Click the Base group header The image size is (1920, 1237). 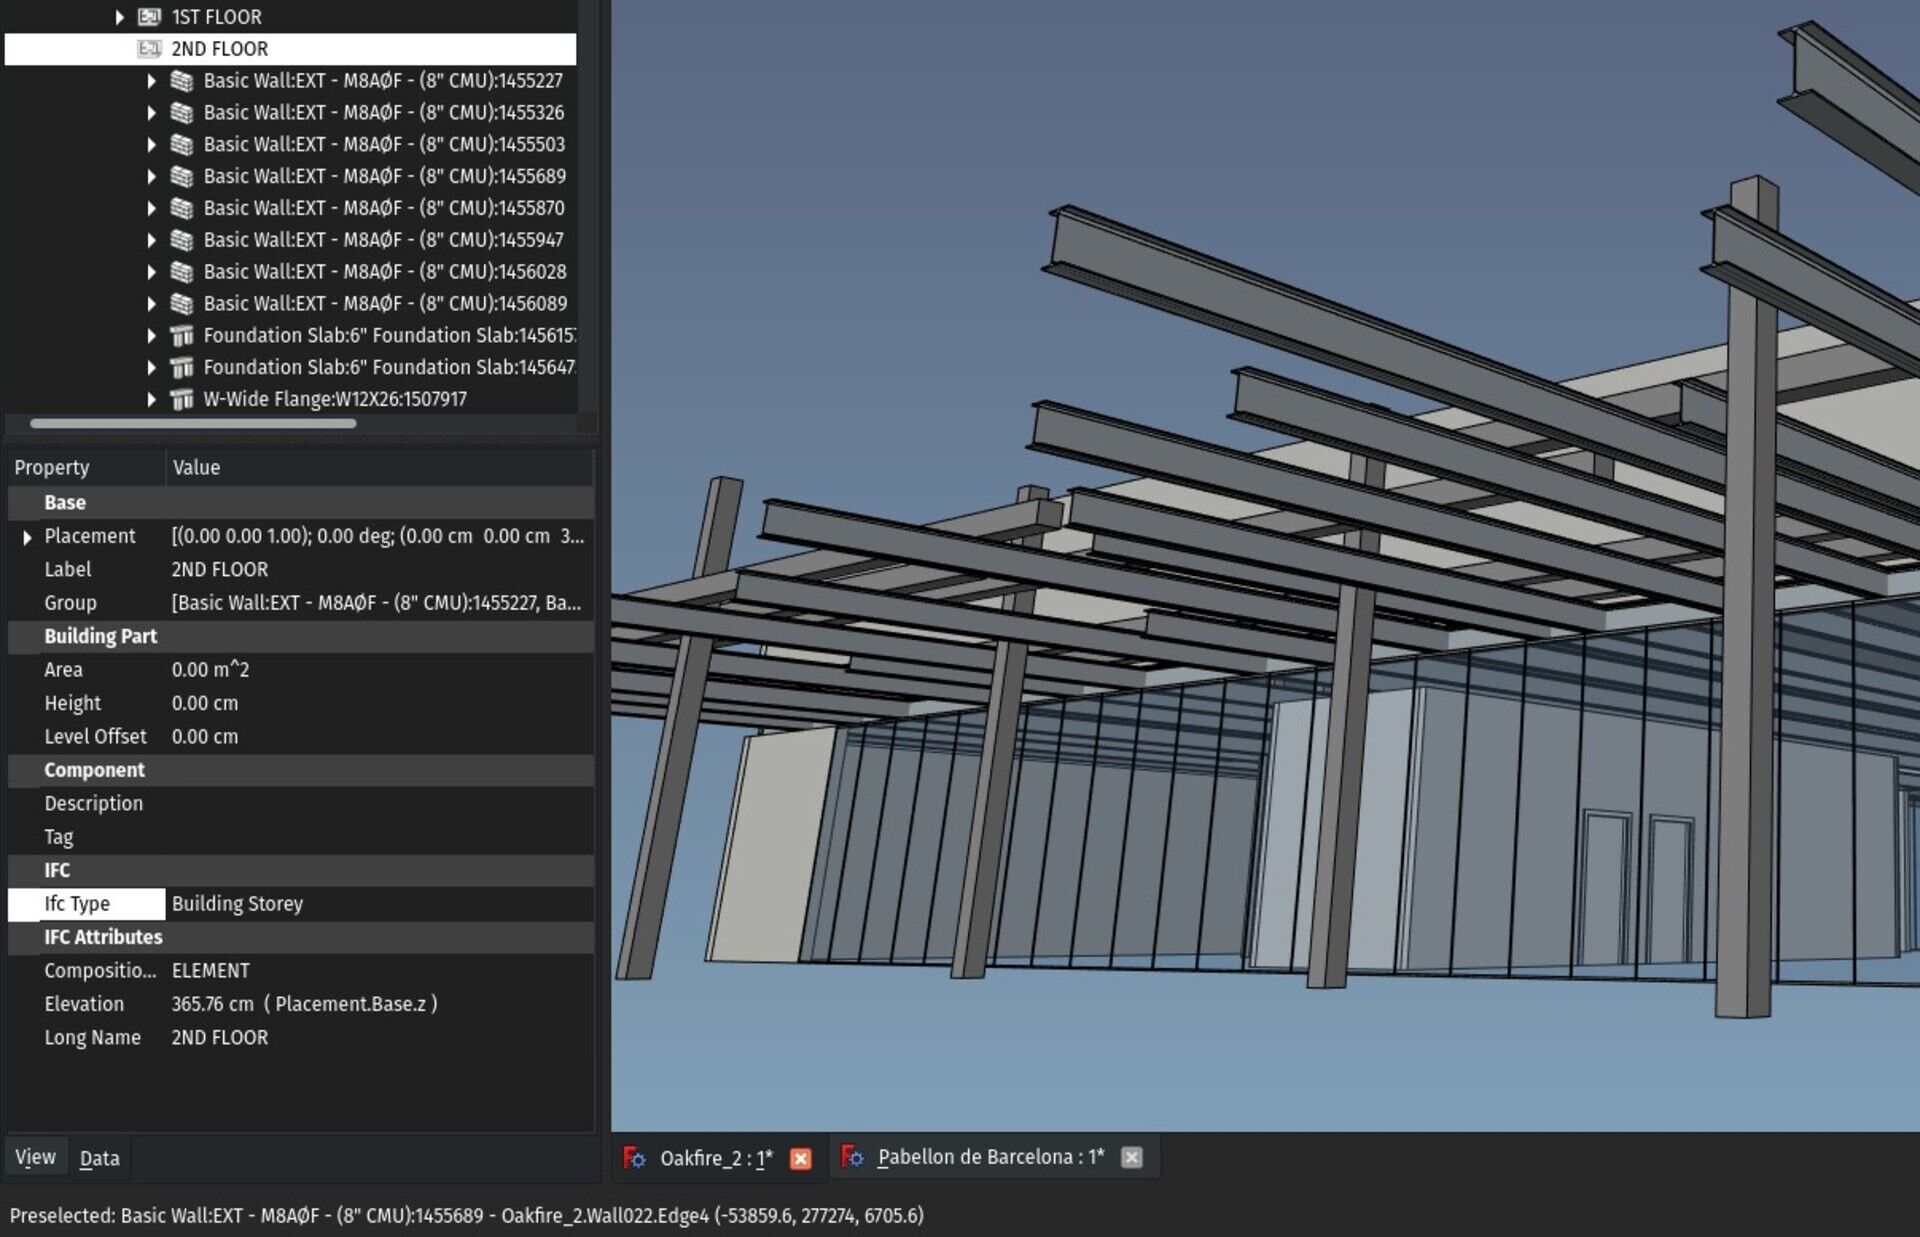click(x=301, y=503)
